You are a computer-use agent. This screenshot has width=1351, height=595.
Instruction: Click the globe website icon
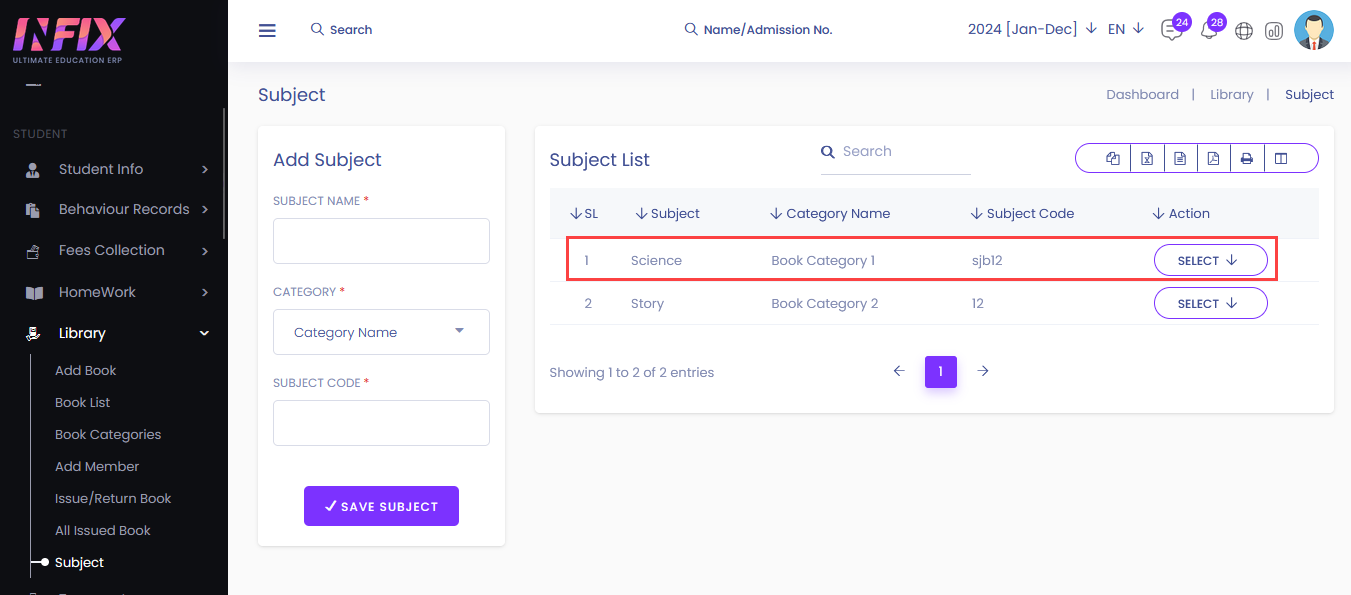[x=1244, y=31]
